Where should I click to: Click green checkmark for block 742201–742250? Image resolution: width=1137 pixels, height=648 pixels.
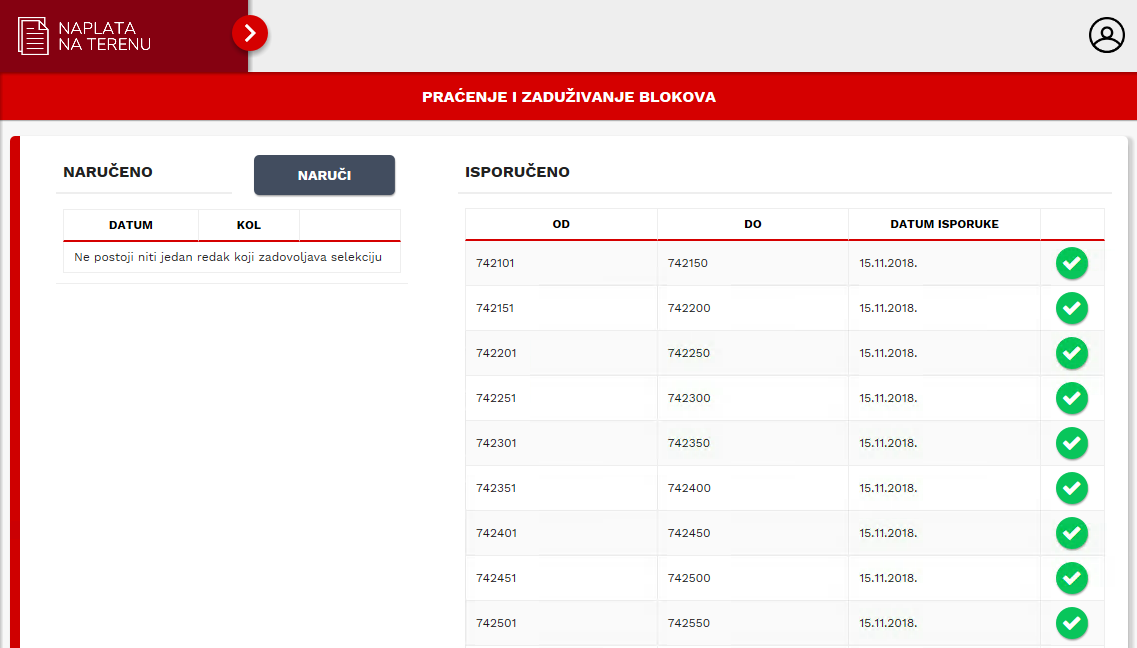coord(1072,353)
